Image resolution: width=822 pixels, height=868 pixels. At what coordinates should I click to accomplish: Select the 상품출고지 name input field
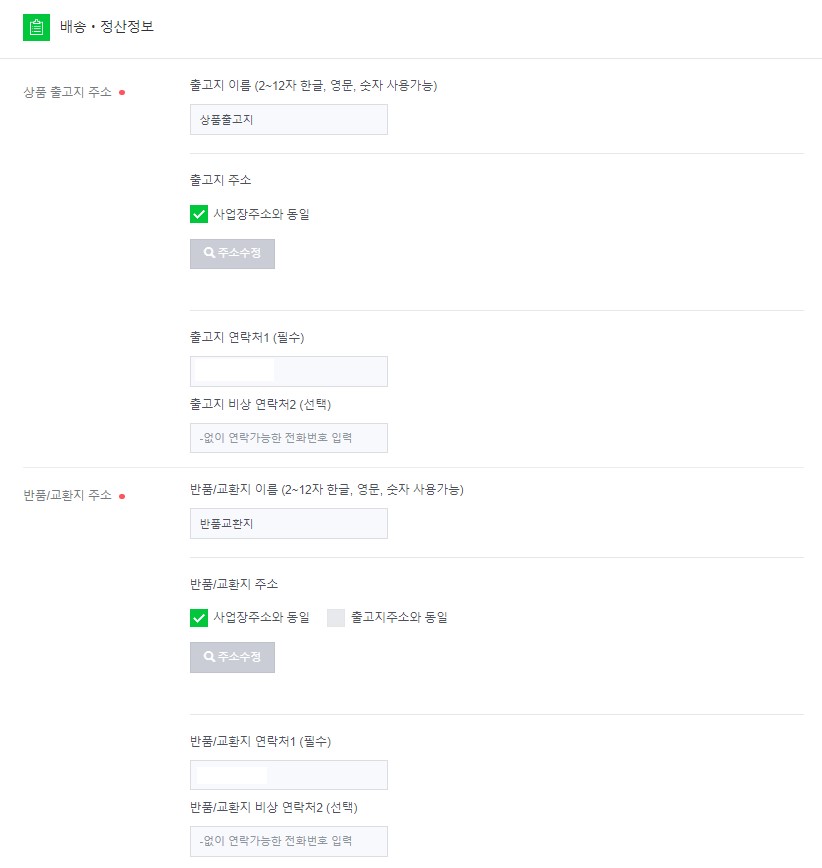[x=288, y=119]
